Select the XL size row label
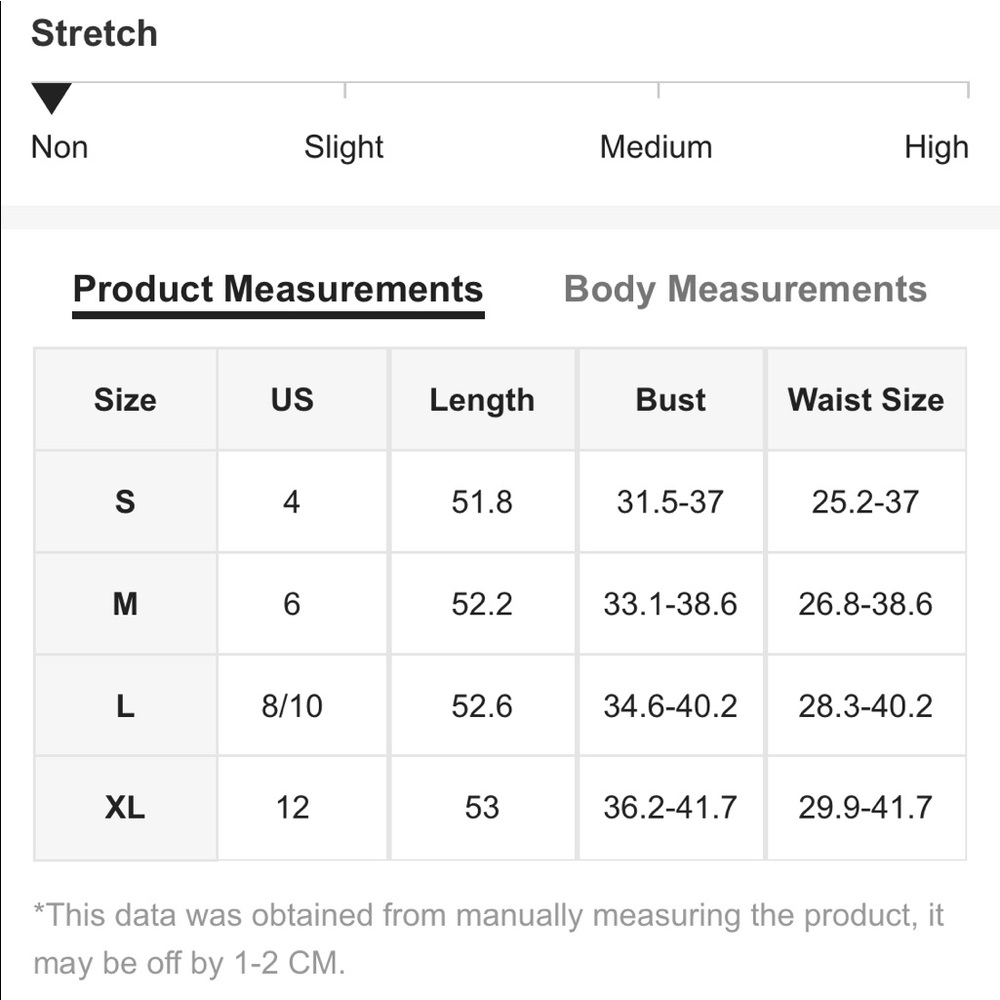The width and height of the screenshot is (1000, 1000). coord(125,807)
